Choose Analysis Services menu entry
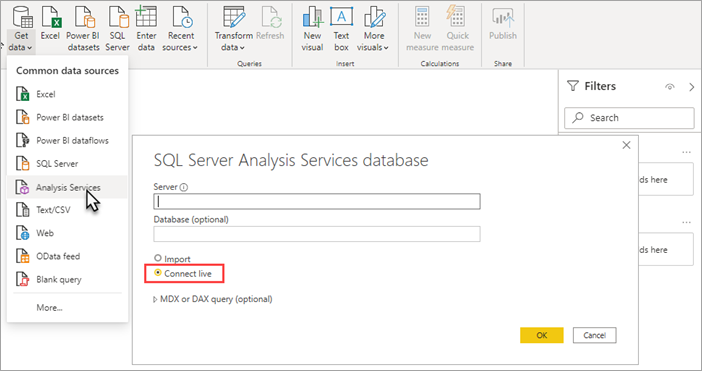Screen dimensions: 702x371 (67, 188)
